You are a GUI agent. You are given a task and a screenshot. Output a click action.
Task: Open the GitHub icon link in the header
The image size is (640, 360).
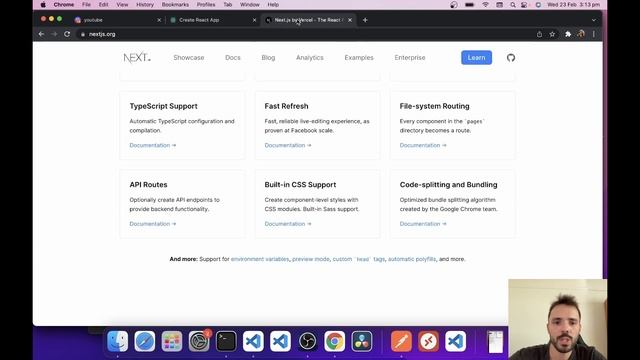tap(511, 58)
